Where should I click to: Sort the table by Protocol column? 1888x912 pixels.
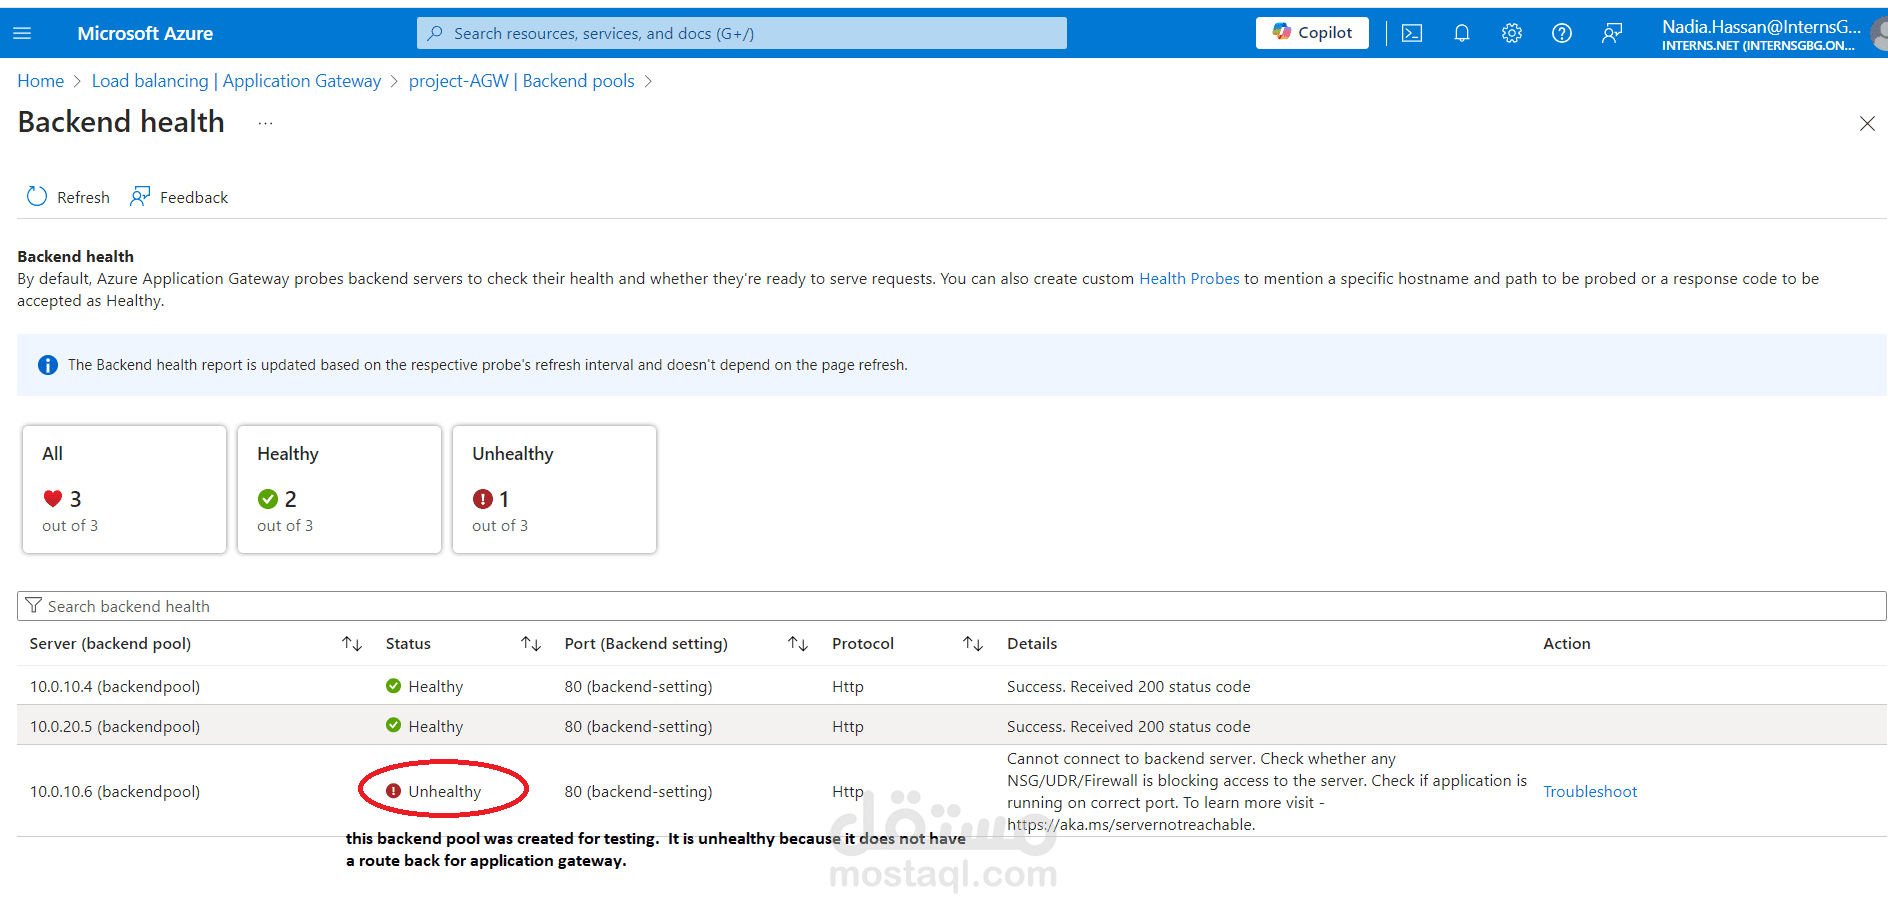click(x=973, y=644)
